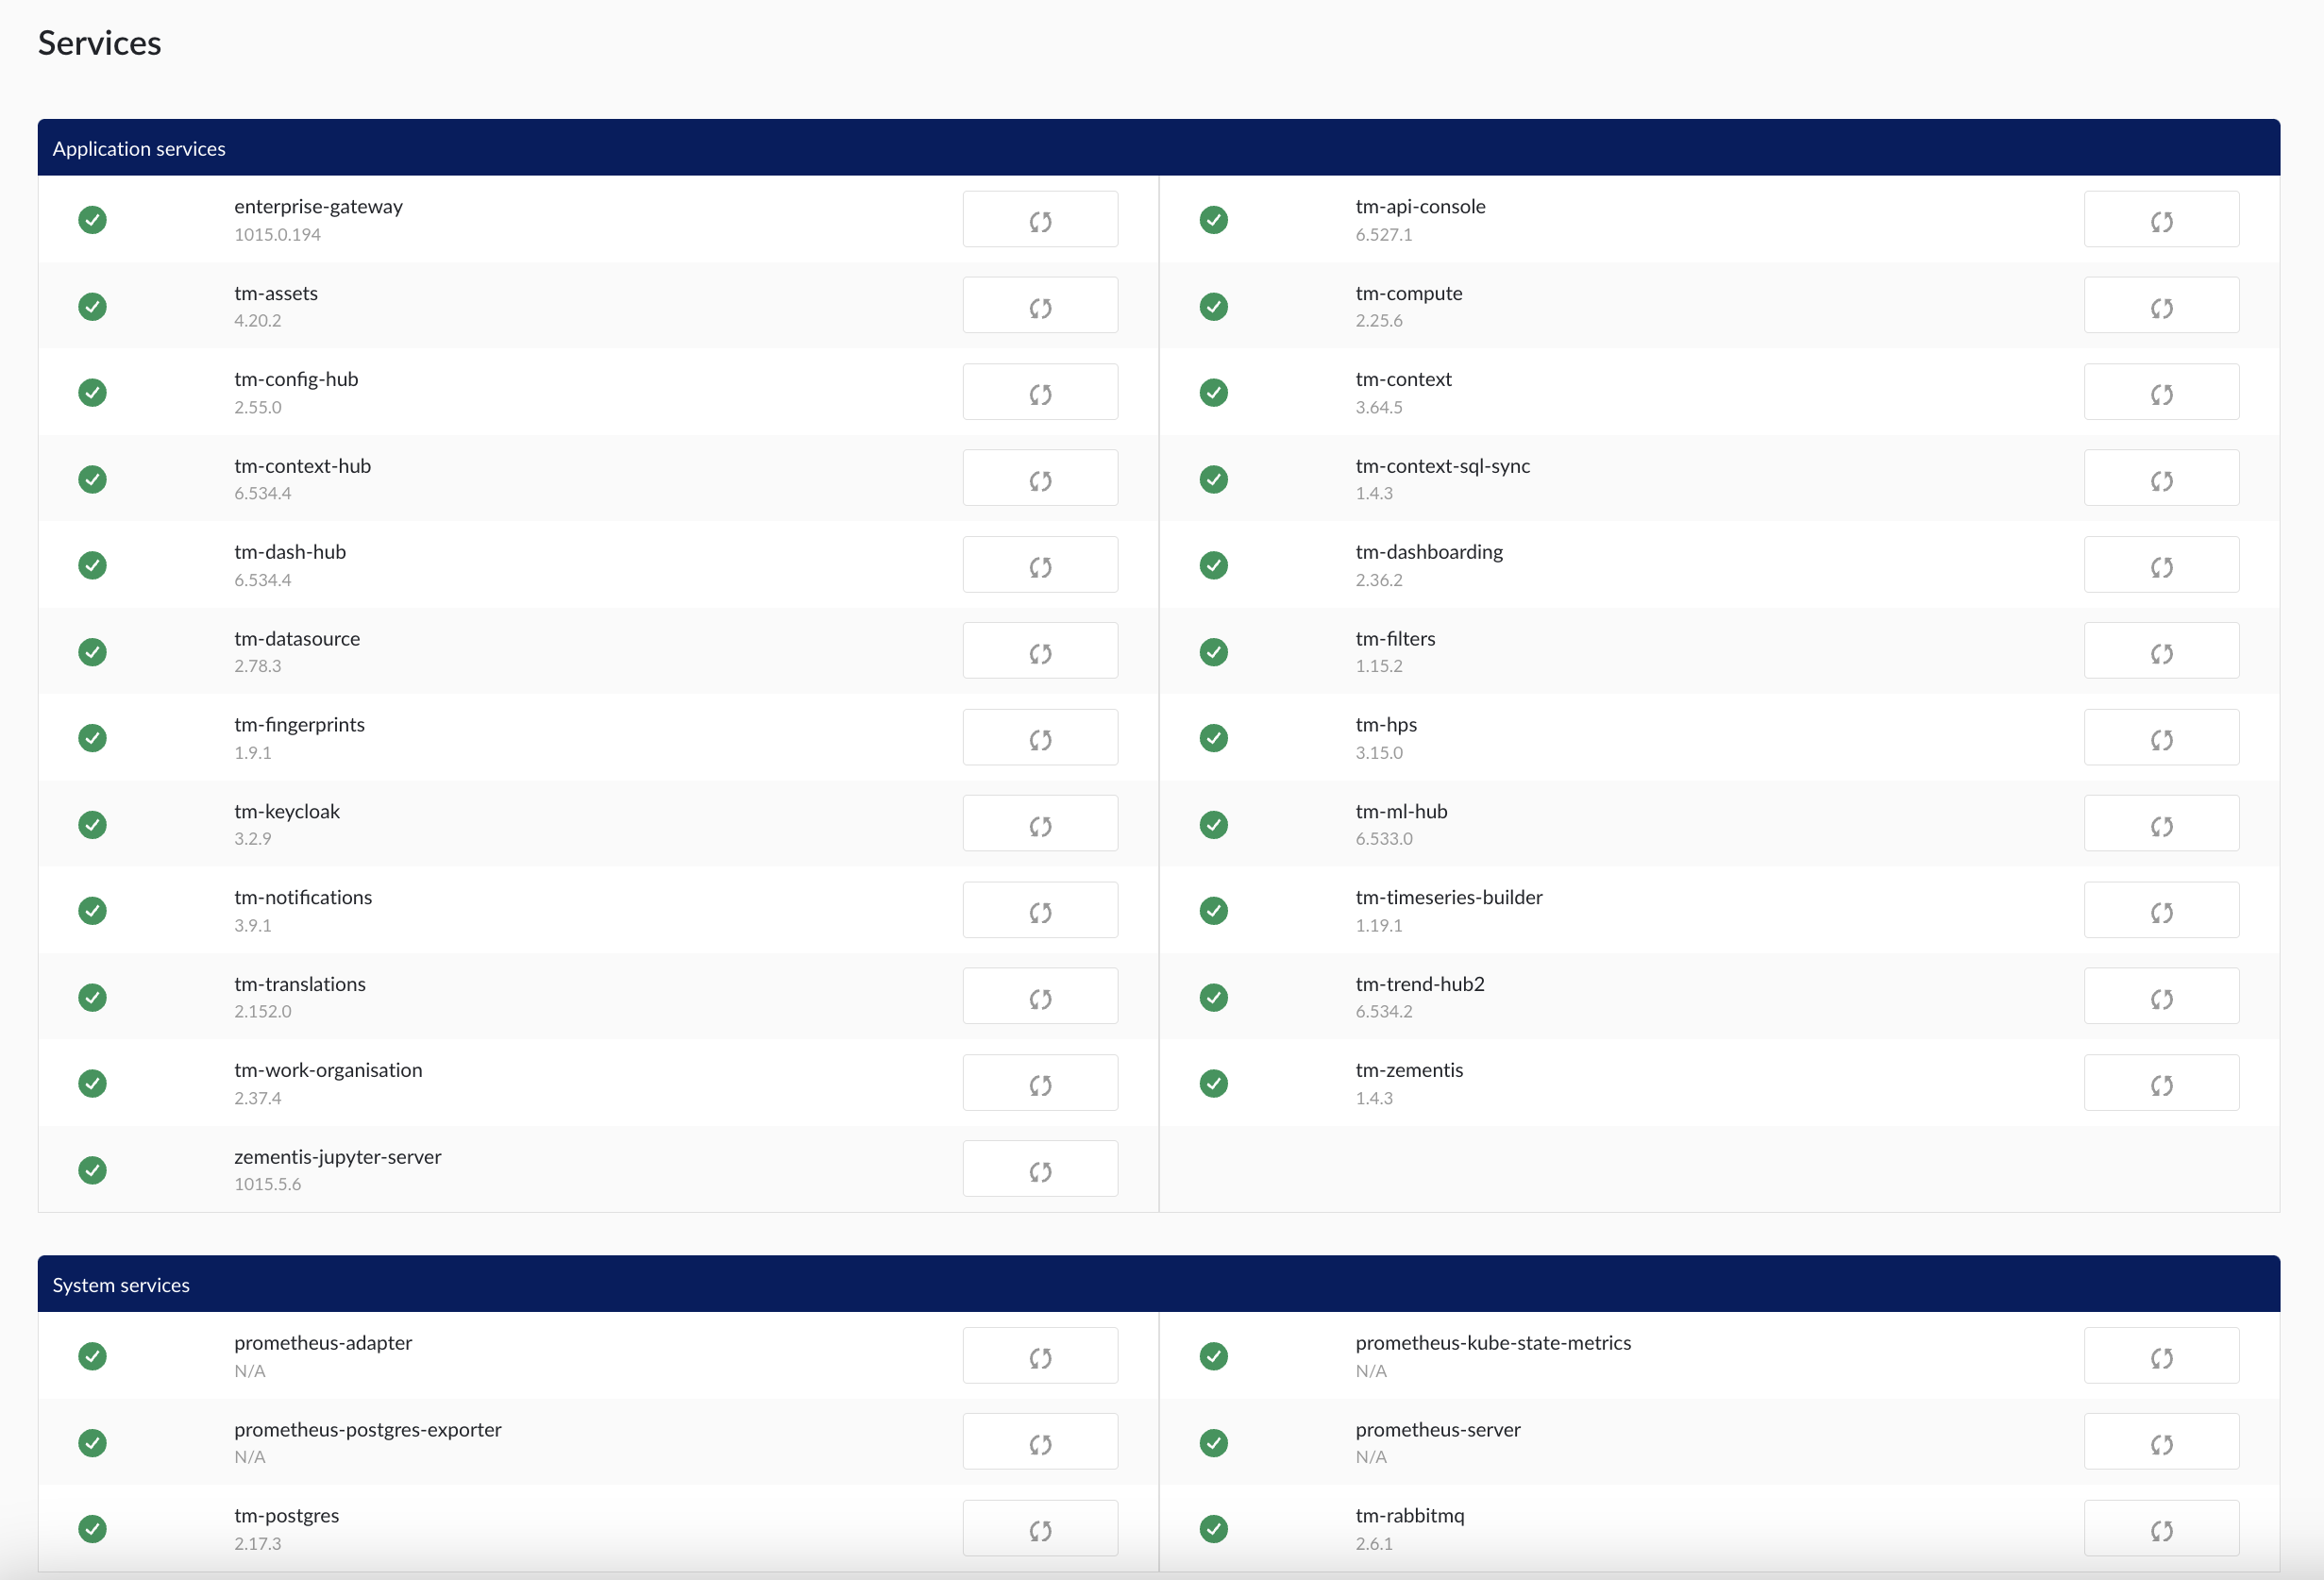The width and height of the screenshot is (2324, 1580).
Task: Click the tm-keycloak green status check
Action: (x=92, y=825)
